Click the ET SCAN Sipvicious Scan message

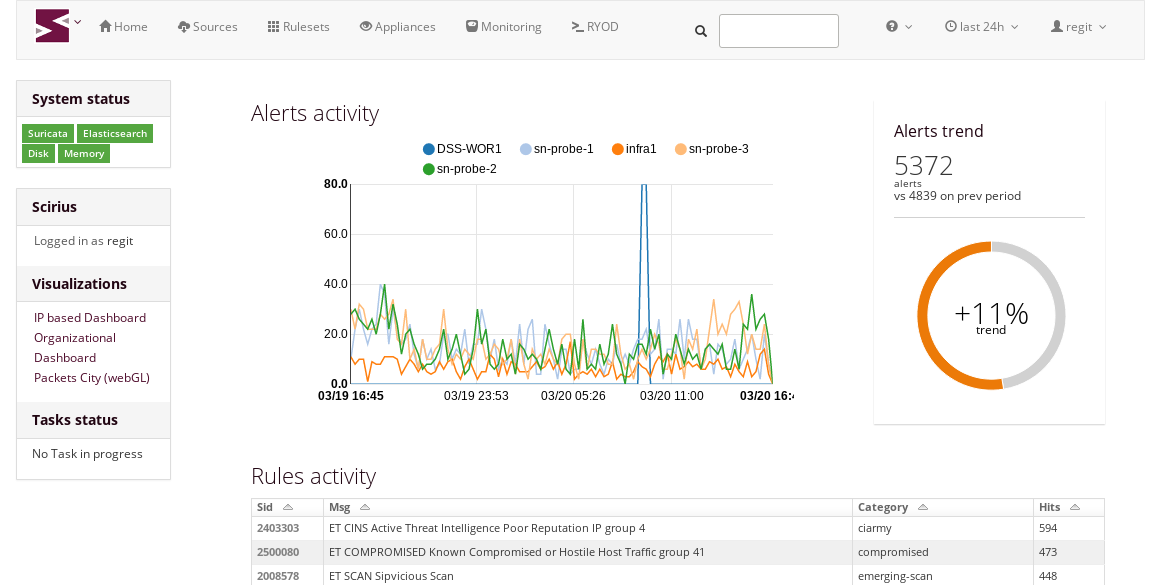(x=391, y=576)
